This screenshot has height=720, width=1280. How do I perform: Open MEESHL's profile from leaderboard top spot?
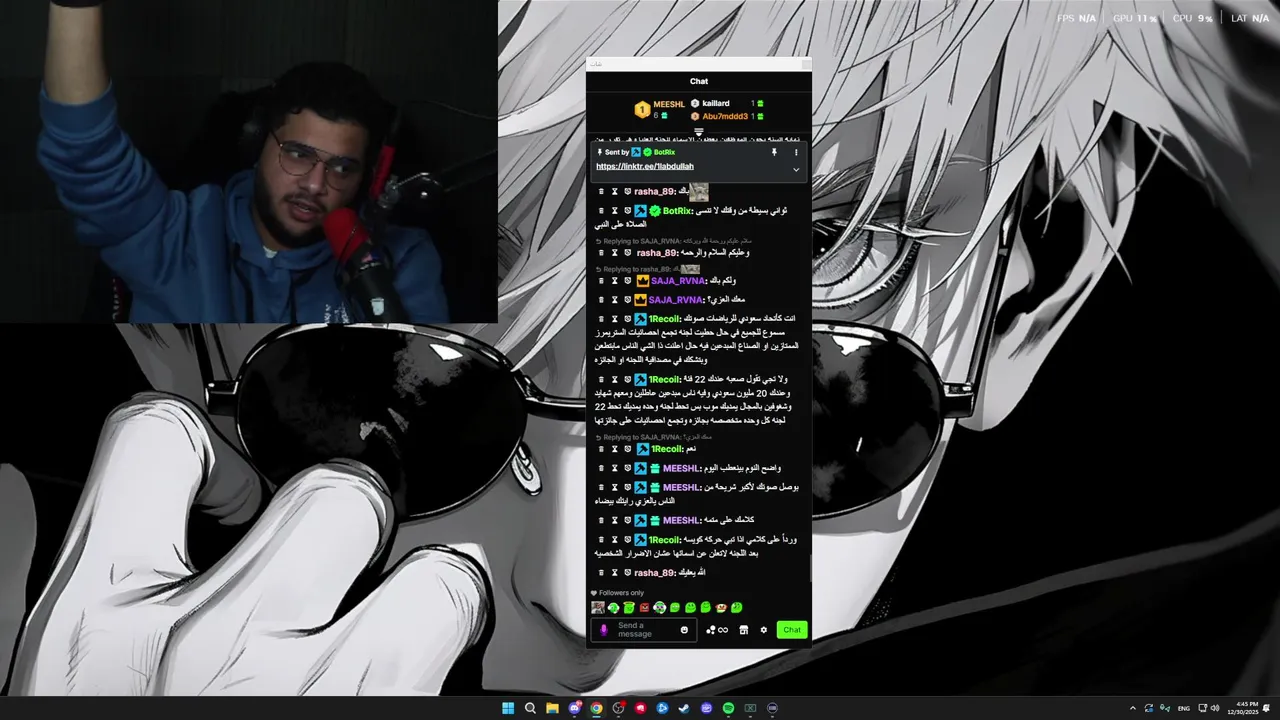pyautogui.click(x=660, y=109)
